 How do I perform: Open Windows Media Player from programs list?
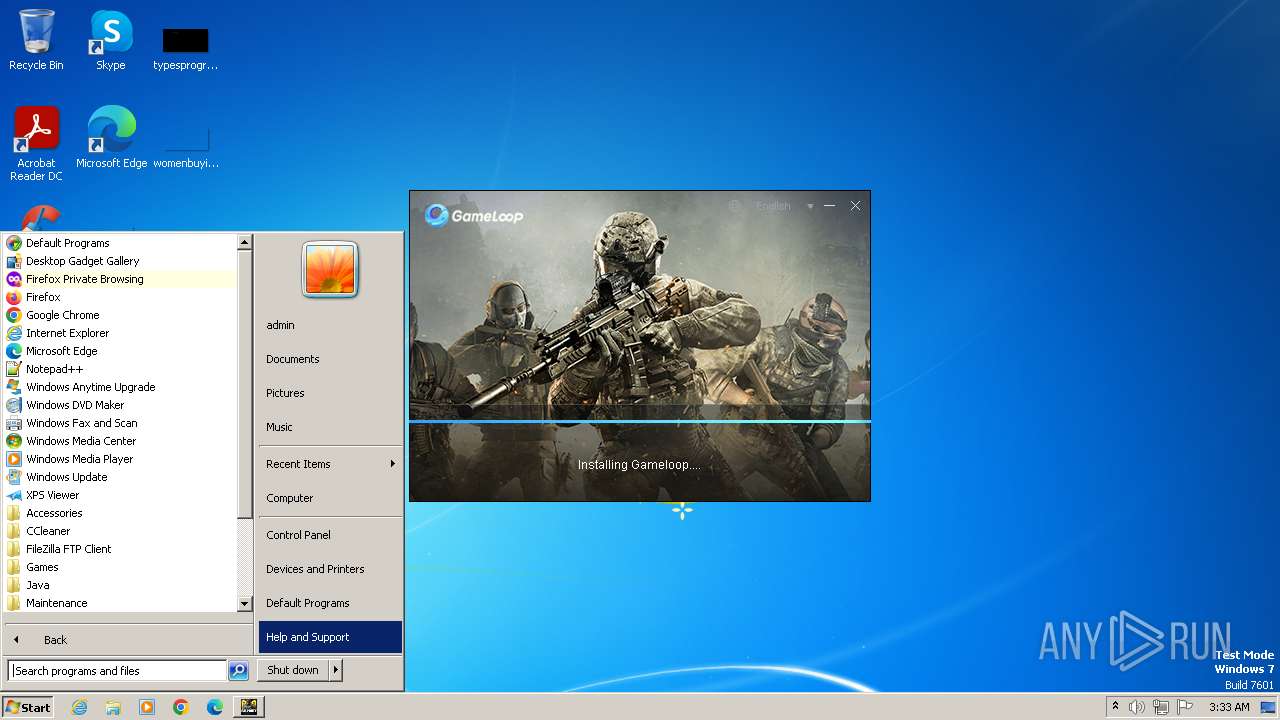[x=120, y=459]
